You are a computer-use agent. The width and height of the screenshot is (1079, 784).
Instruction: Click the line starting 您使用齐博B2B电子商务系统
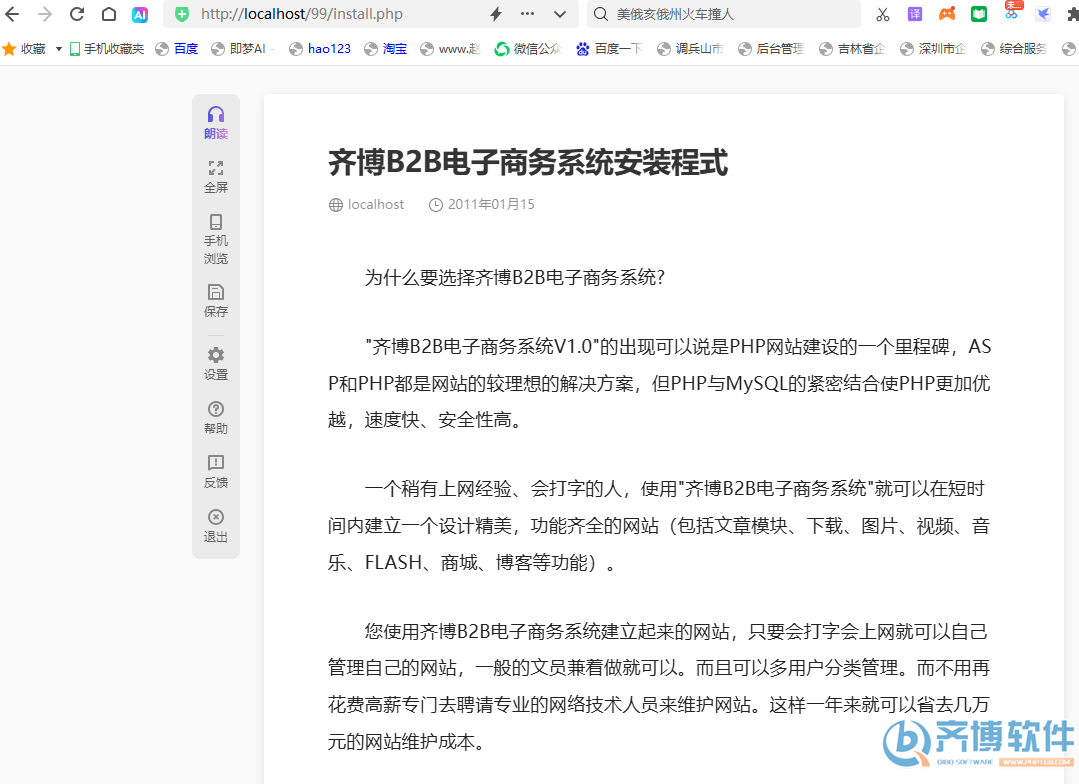[x=676, y=632]
